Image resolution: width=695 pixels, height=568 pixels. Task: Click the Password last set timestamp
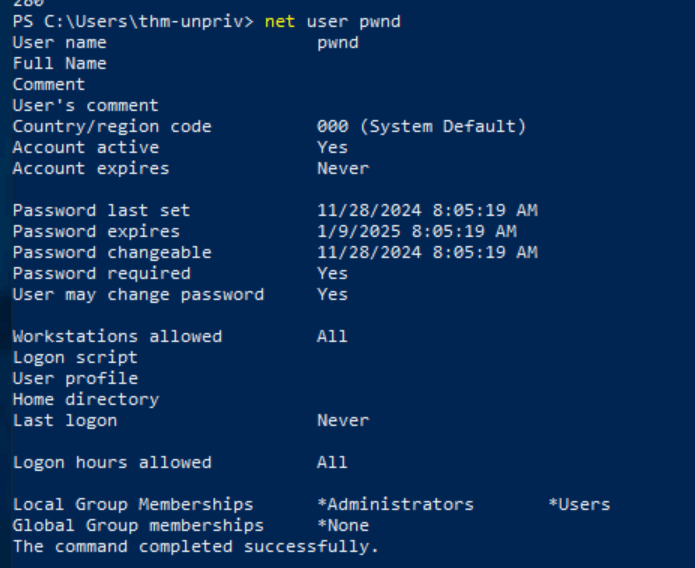tap(427, 211)
